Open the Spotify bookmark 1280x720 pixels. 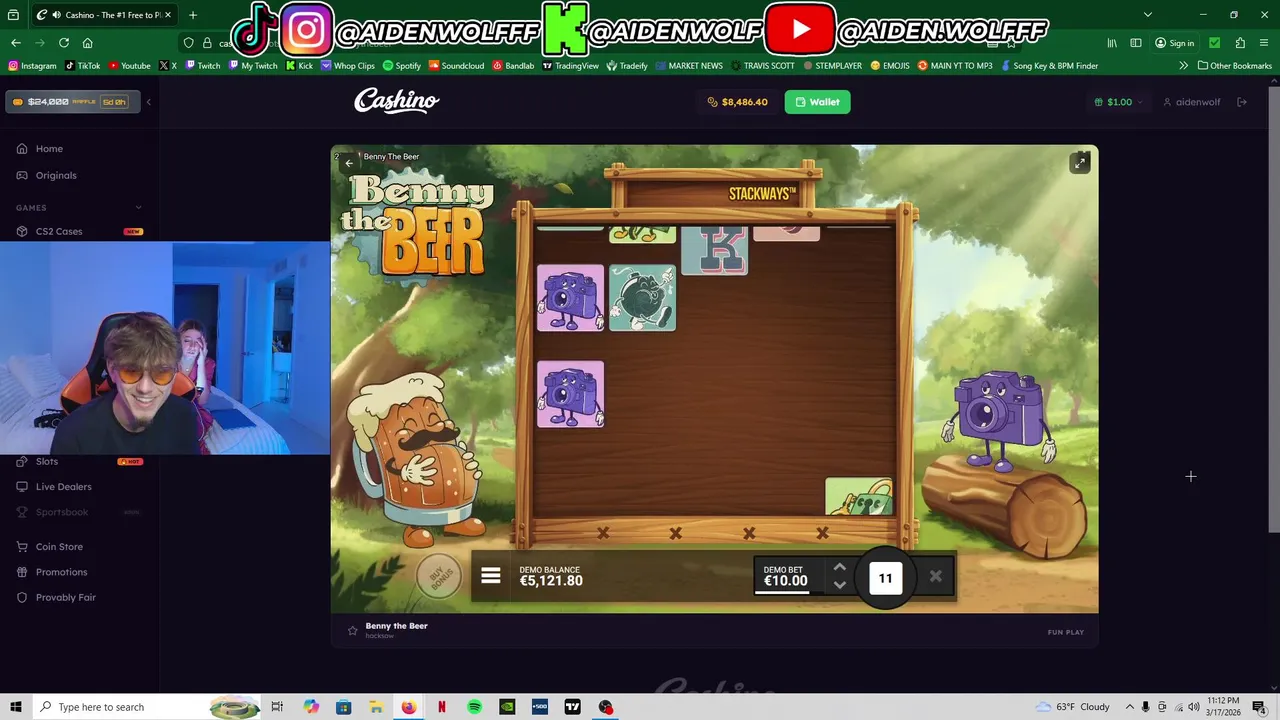(x=402, y=66)
